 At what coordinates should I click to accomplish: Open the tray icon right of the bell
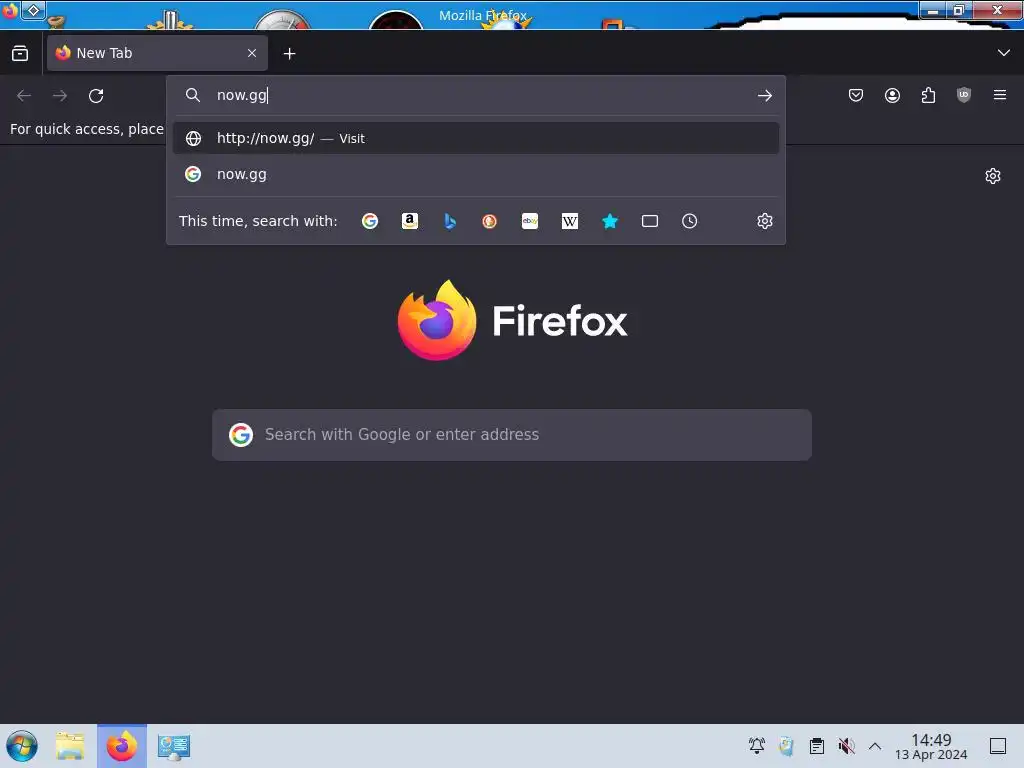[786, 746]
